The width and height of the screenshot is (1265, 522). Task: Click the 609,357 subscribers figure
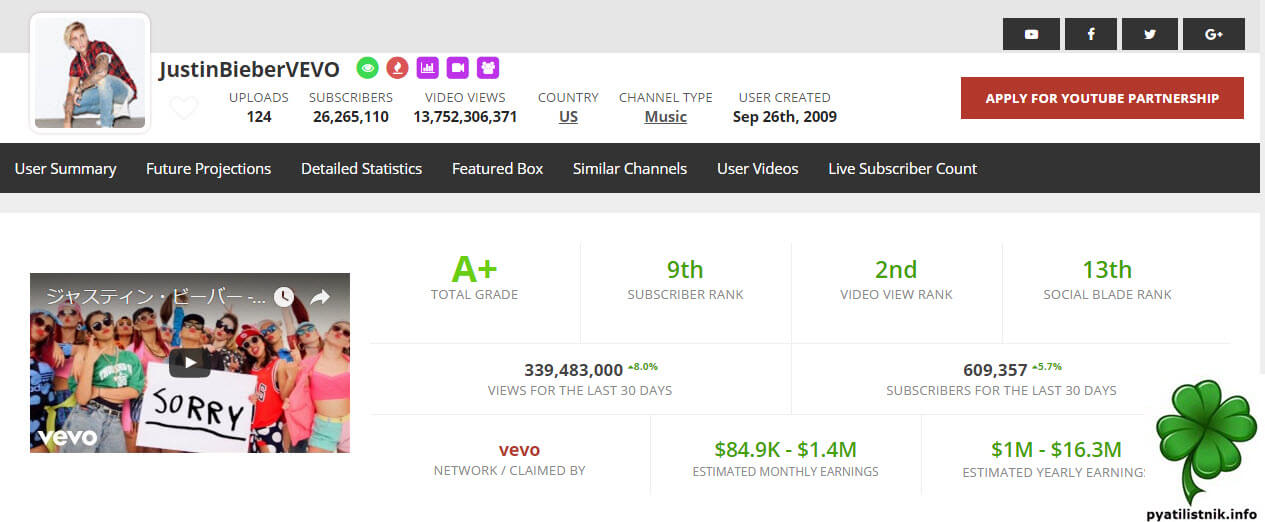click(x=995, y=370)
